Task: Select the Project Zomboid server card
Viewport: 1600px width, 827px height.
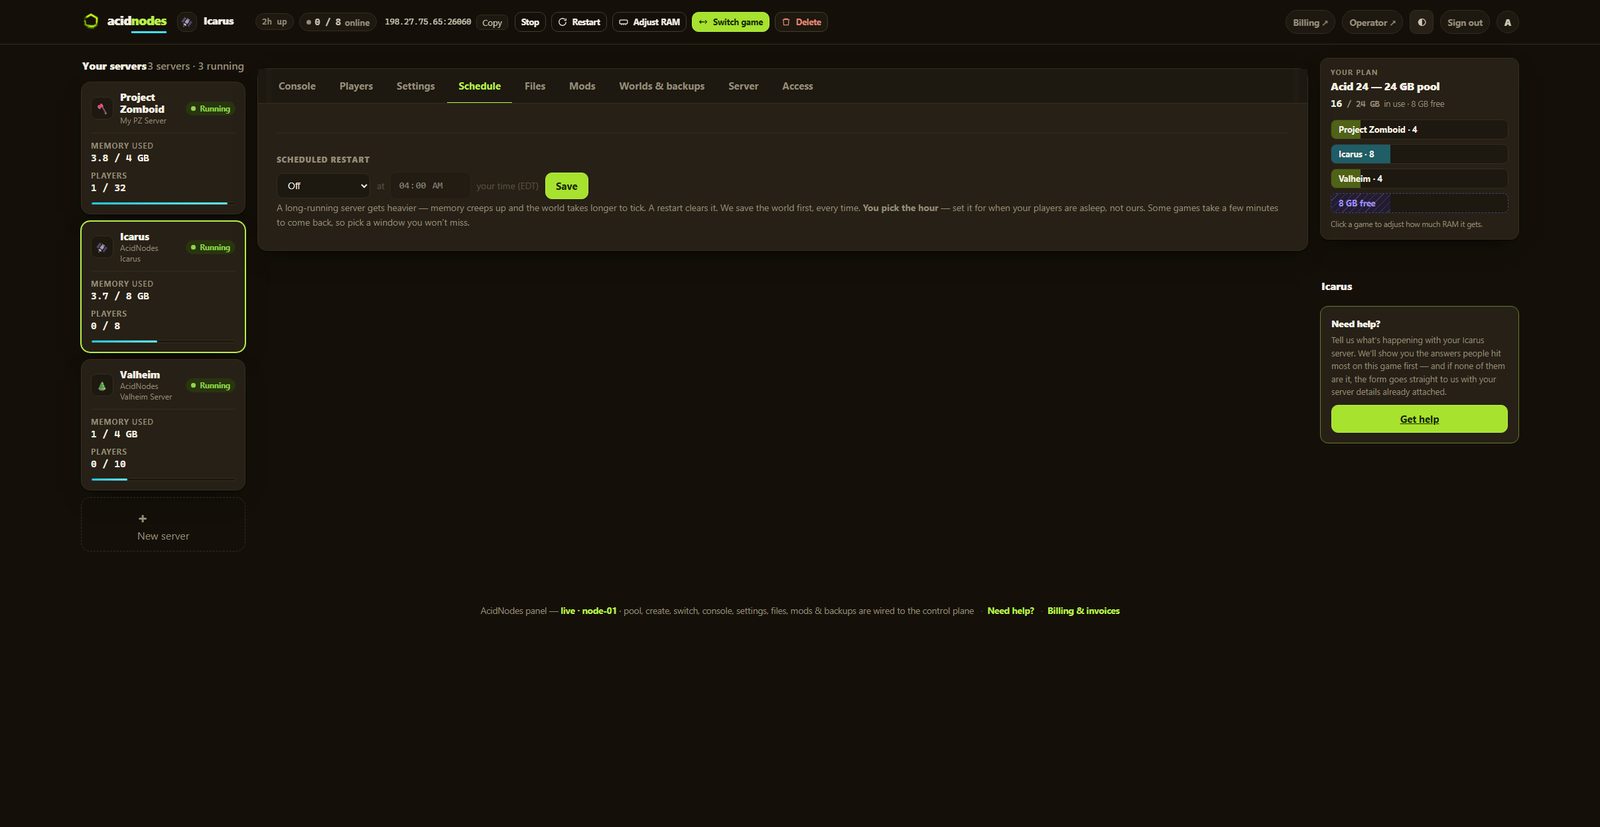Action: tap(163, 148)
